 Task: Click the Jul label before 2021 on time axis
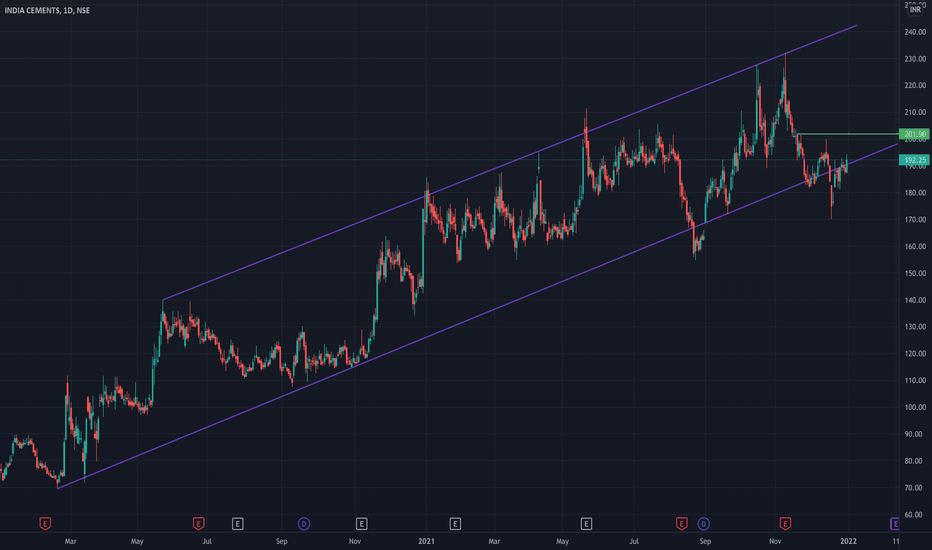tap(207, 541)
